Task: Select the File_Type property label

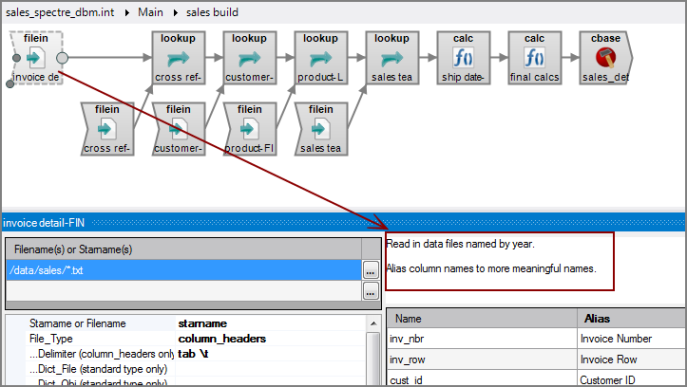Action: pyautogui.click(x=51, y=338)
